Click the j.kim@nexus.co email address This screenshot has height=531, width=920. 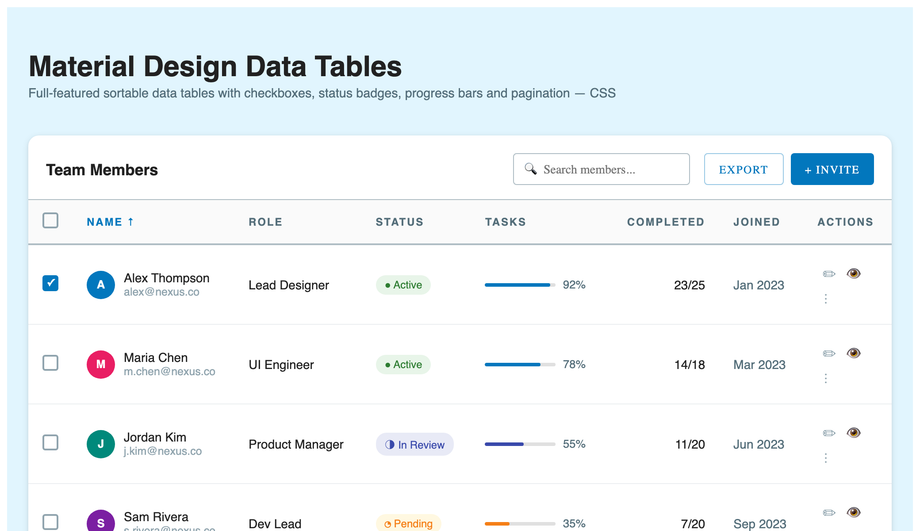[x=163, y=451]
